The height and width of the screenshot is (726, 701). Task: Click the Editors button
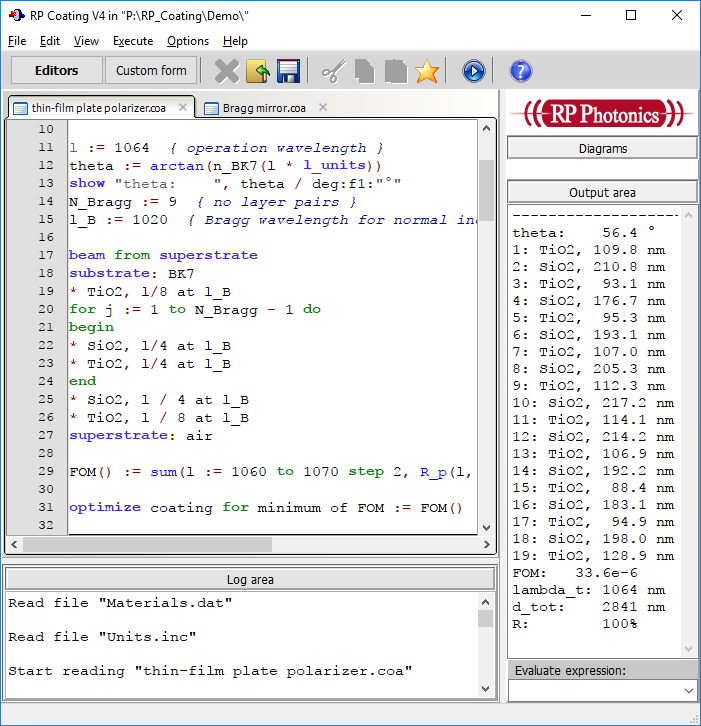(56, 70)
